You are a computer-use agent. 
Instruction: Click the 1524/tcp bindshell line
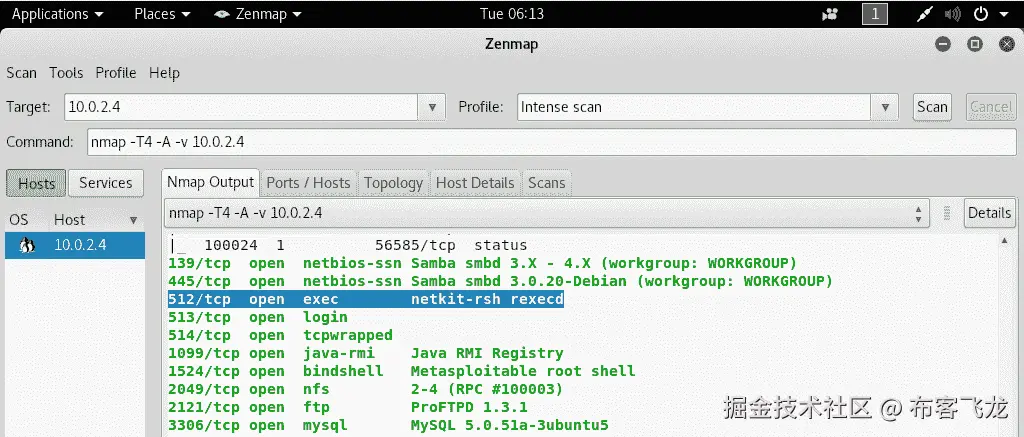pos(402,371)
